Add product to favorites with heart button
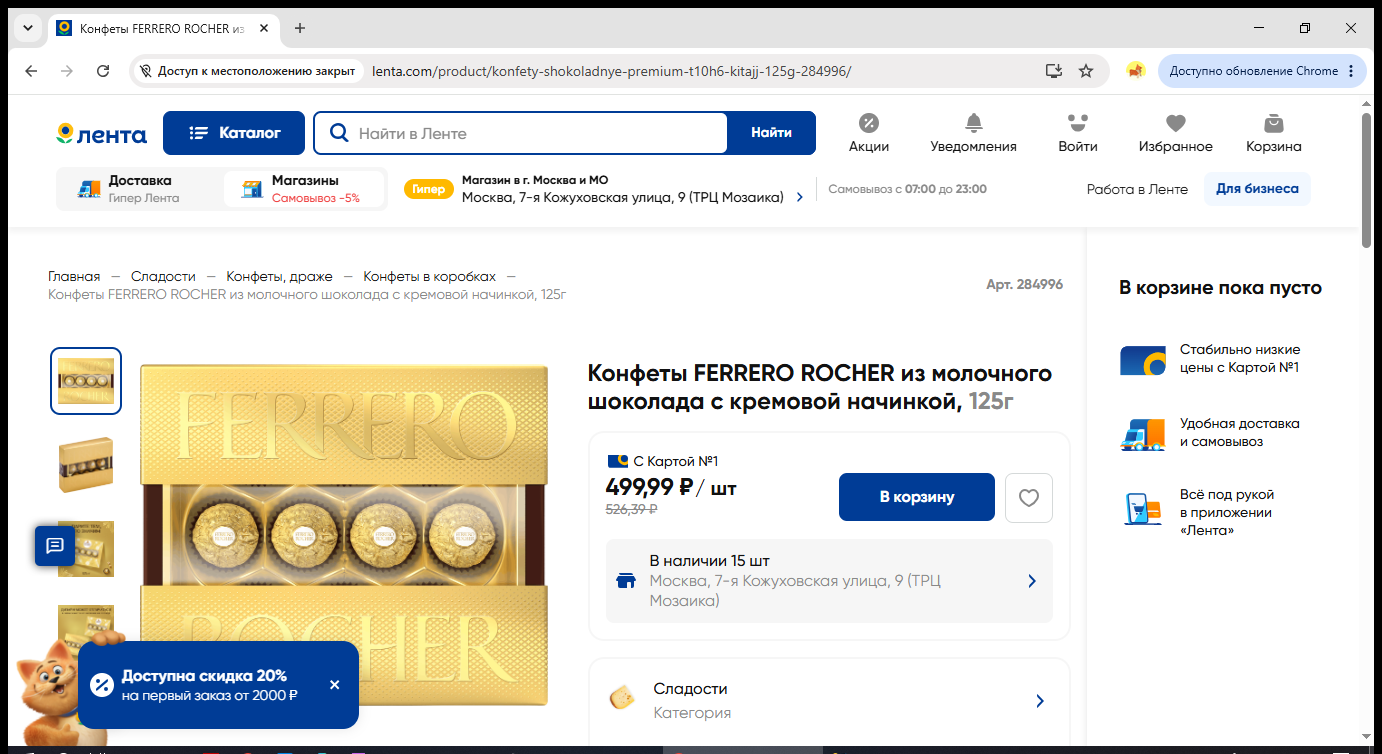 tap(1029, 498)
